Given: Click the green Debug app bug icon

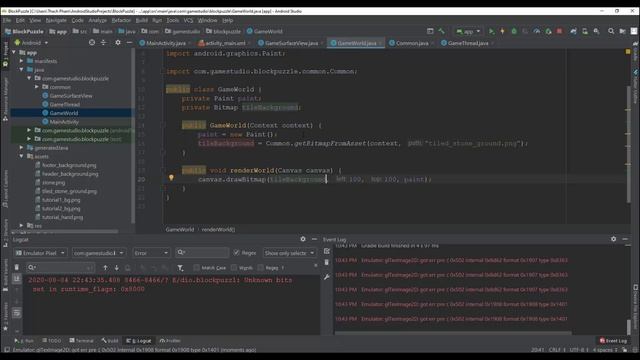Looking at the screenshot, I should tap(514, 31).
